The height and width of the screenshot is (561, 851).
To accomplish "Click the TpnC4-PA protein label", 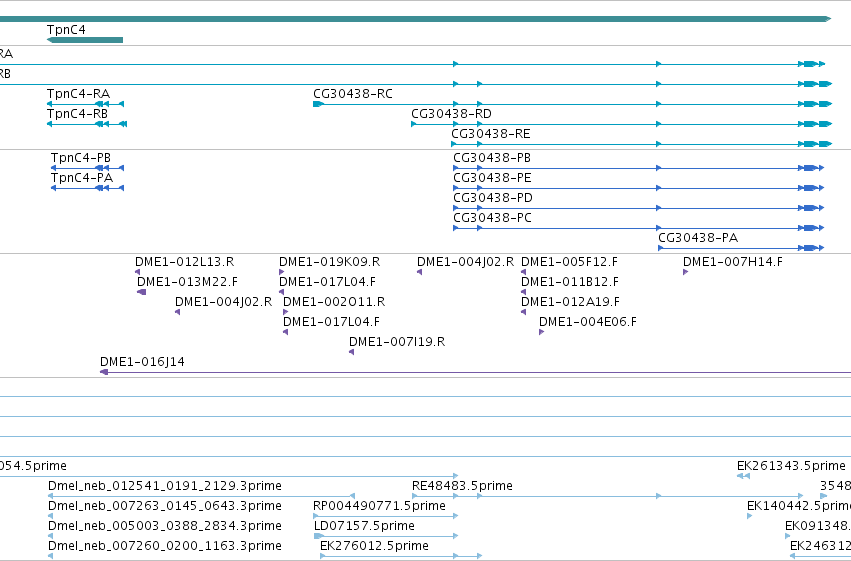I will [82, 178].
